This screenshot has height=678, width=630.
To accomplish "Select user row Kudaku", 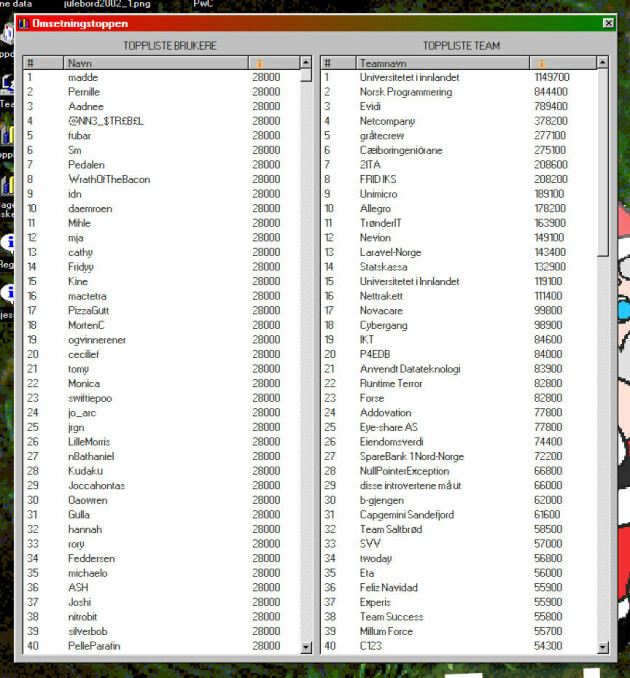I will pos(162,471).
